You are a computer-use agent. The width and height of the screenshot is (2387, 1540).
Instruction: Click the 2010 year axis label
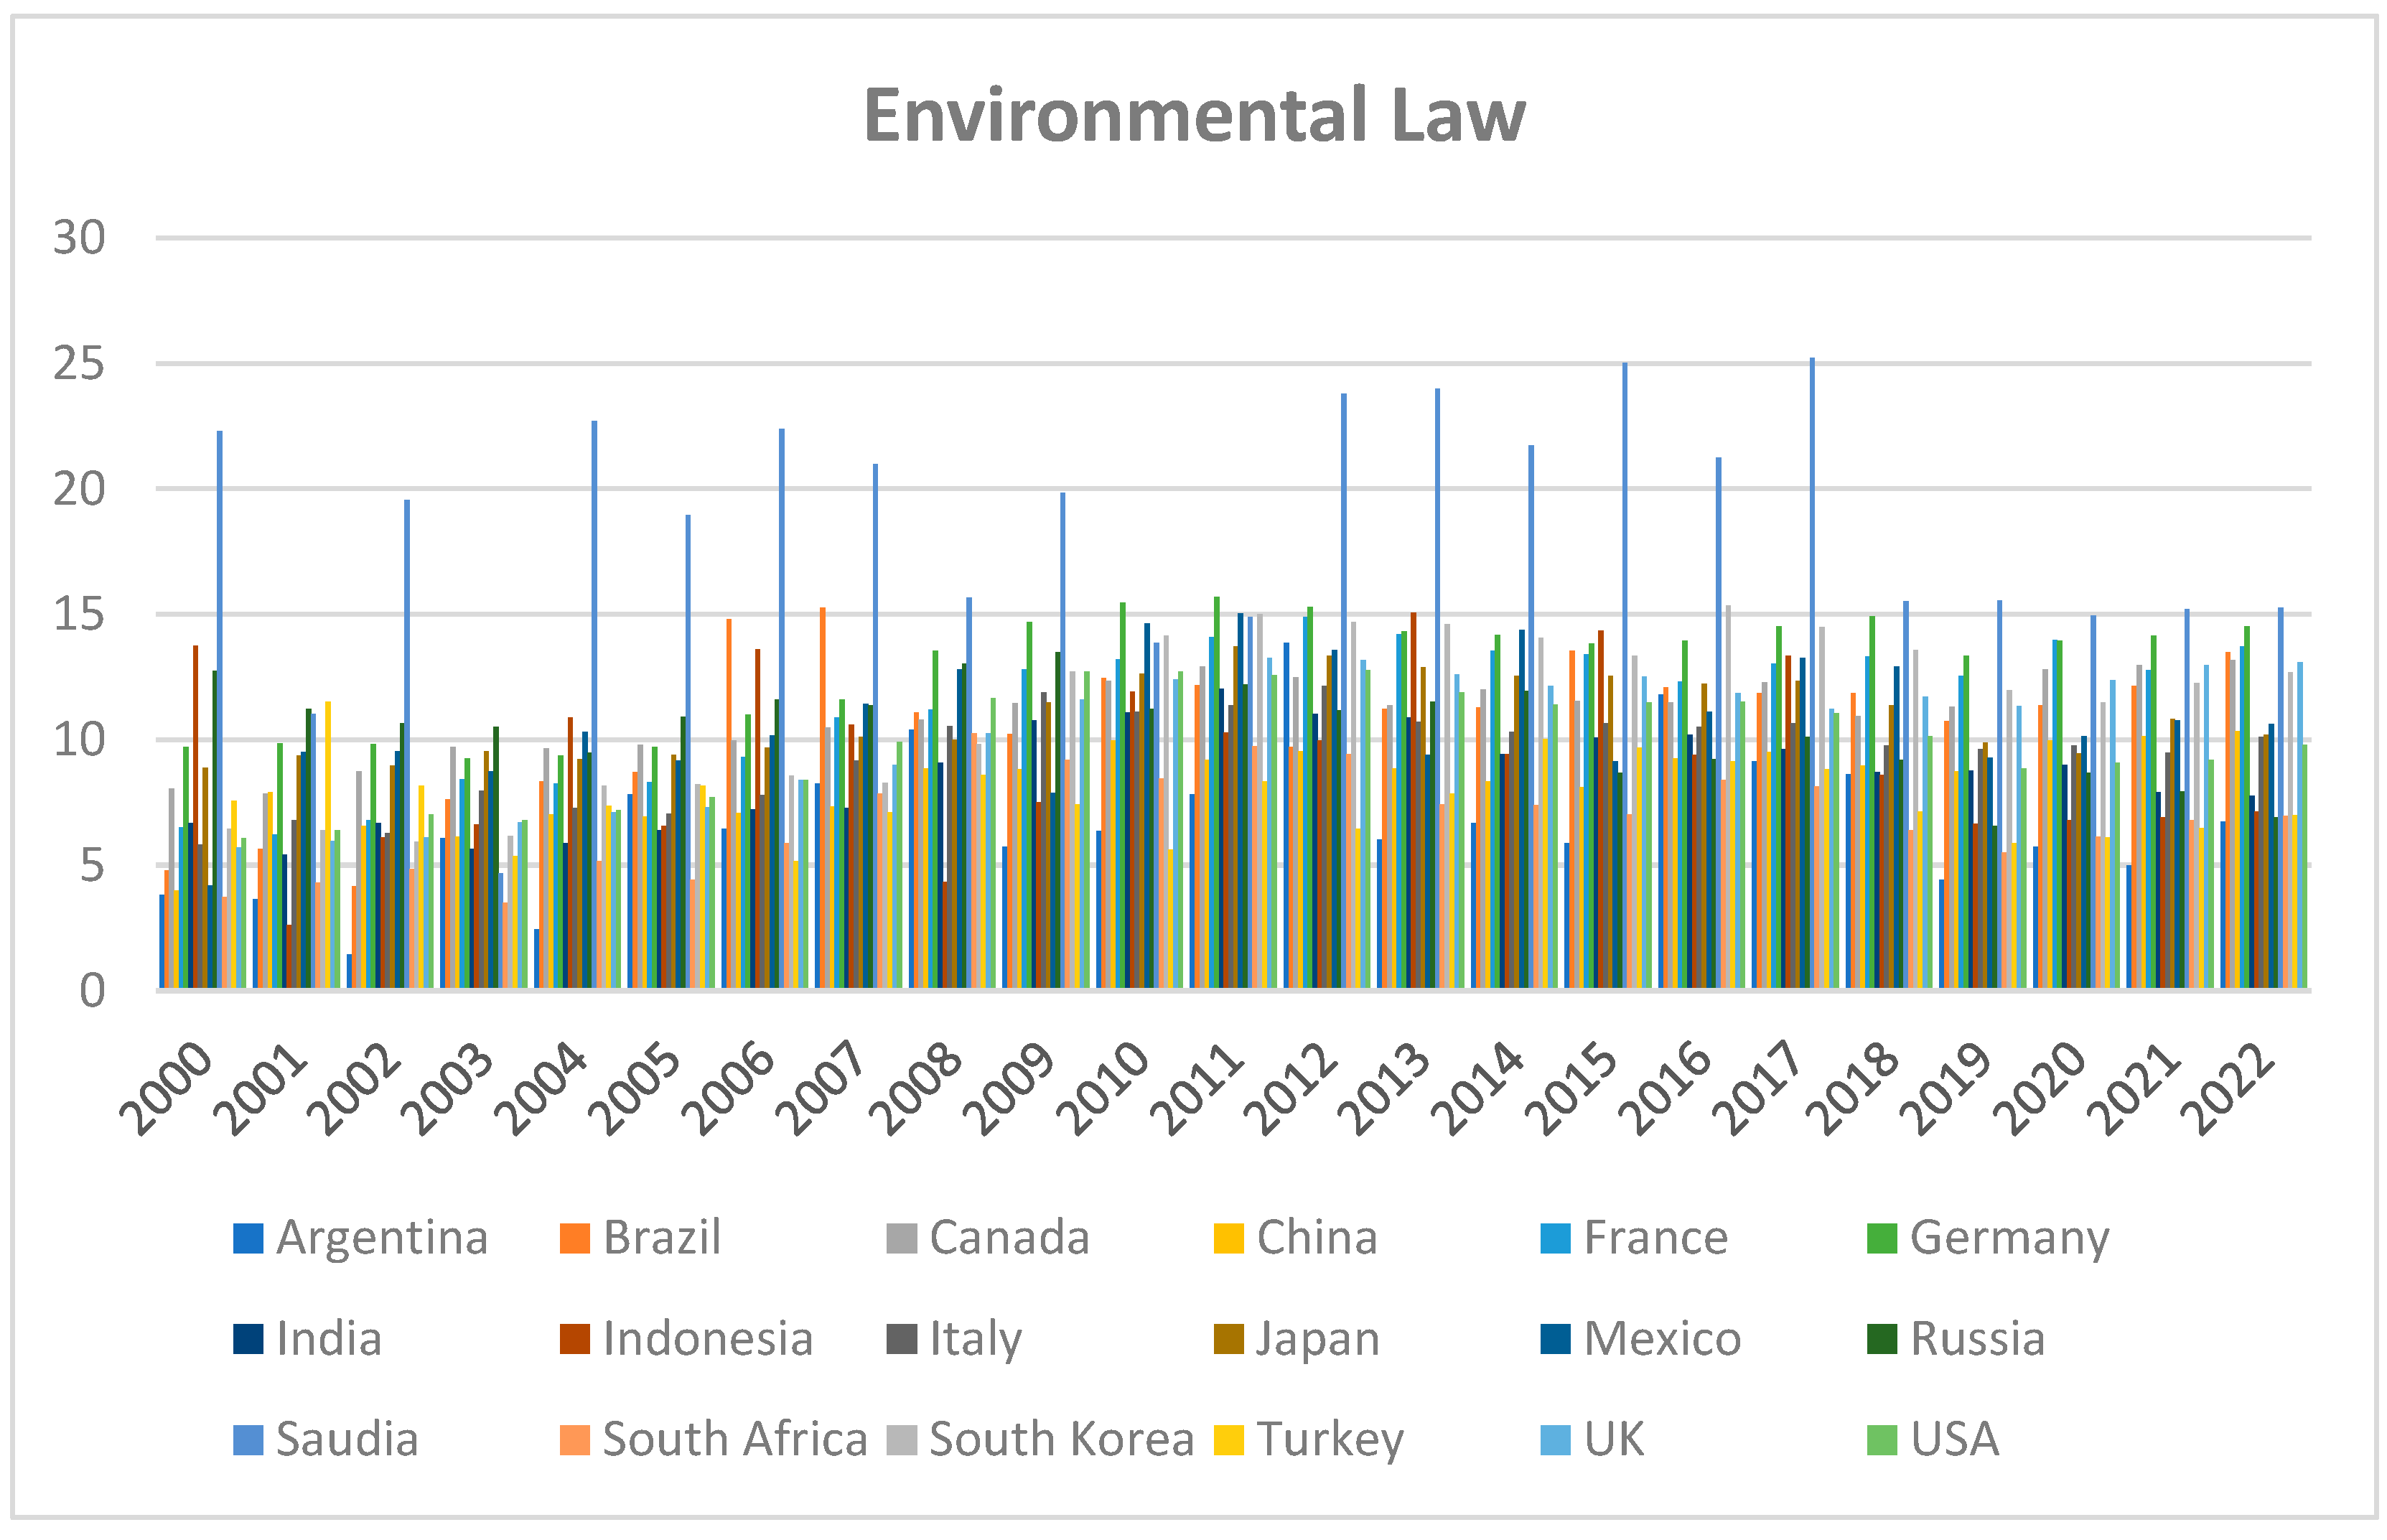[1104, 1088]
